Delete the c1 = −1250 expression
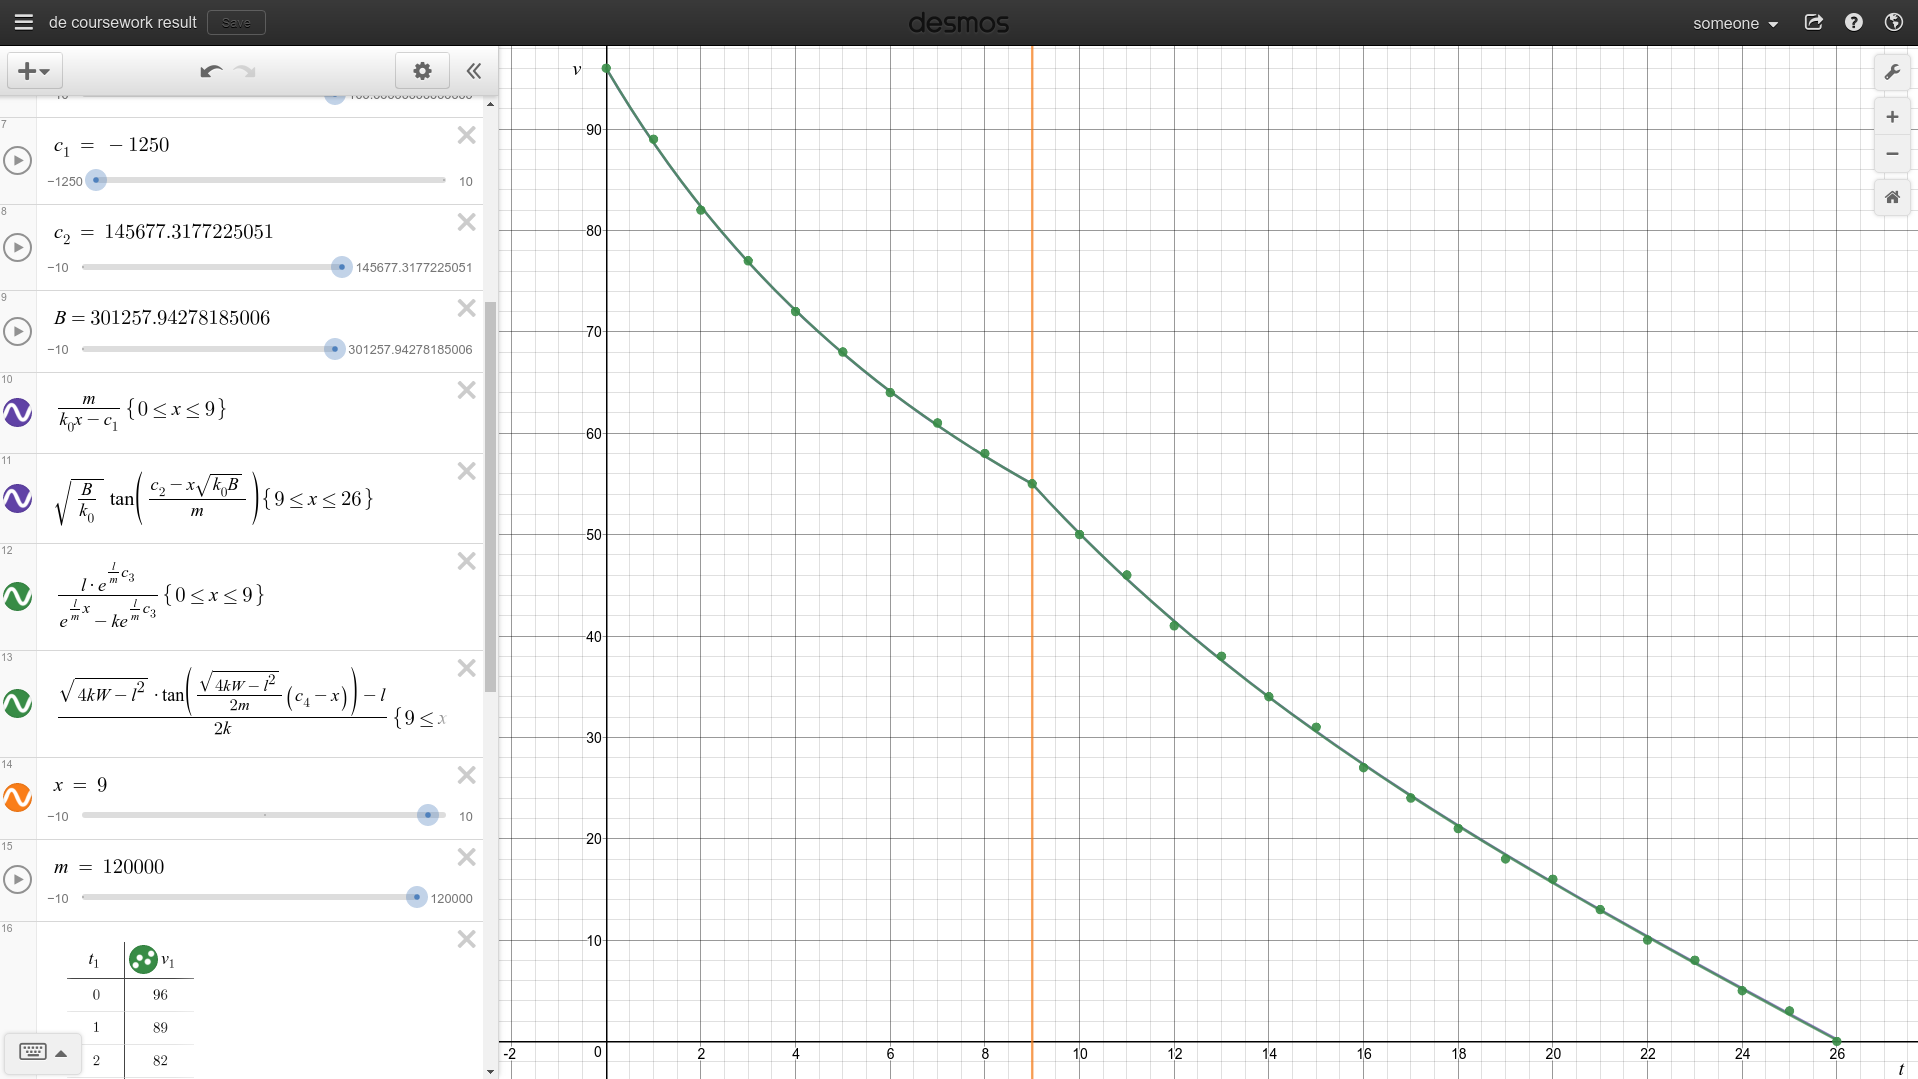Screen dimensions: 1918x1079 [x=466, y=135]
